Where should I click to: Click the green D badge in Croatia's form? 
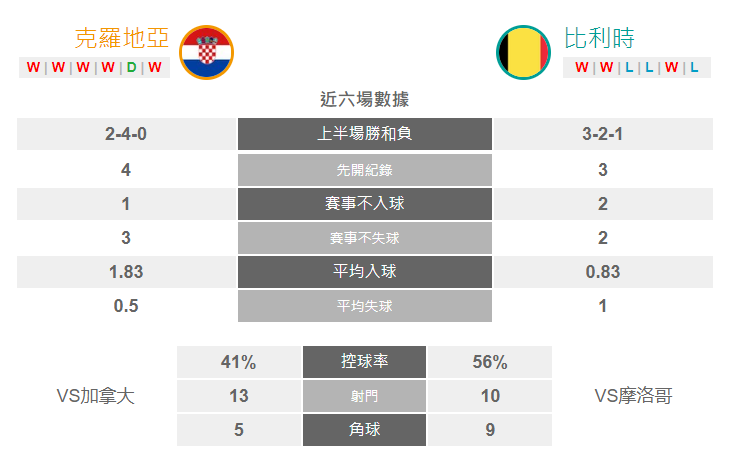[x=132, y=68]
